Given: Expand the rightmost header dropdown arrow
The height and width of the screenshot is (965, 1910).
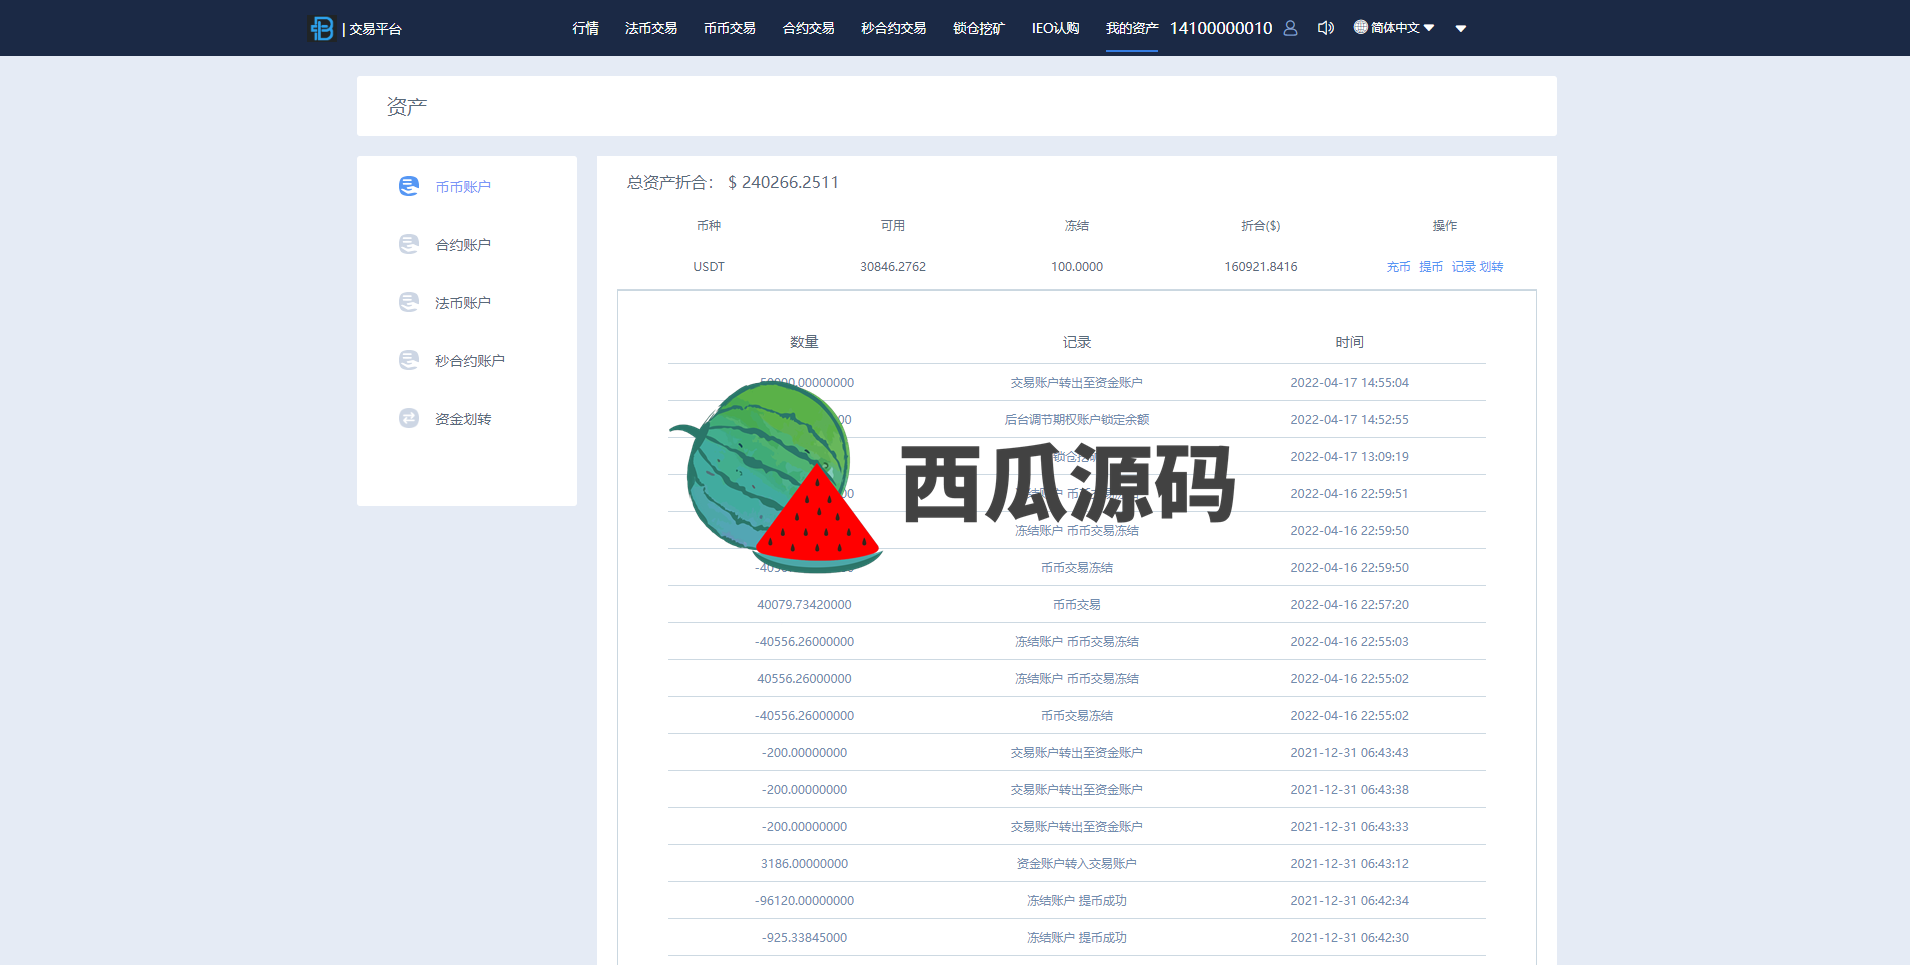Looking at the screenshot, I should click(x=1461, y=28).
